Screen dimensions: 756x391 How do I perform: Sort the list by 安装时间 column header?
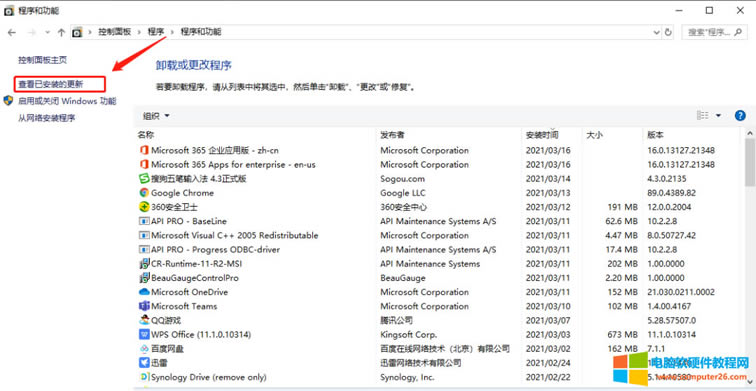(x=542, y=135)
